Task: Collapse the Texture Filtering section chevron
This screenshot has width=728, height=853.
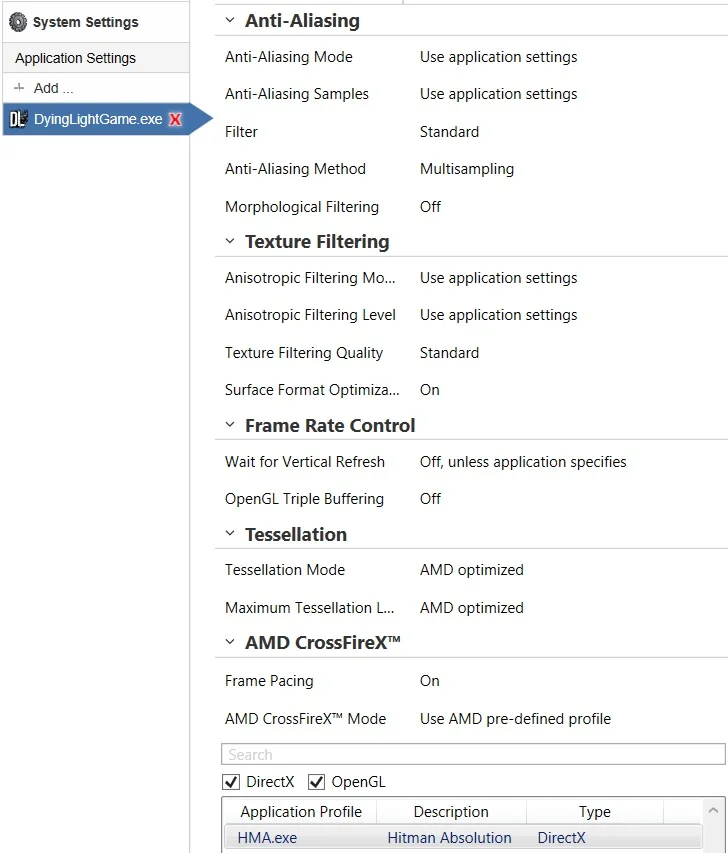Action: (x=230, y=241)
